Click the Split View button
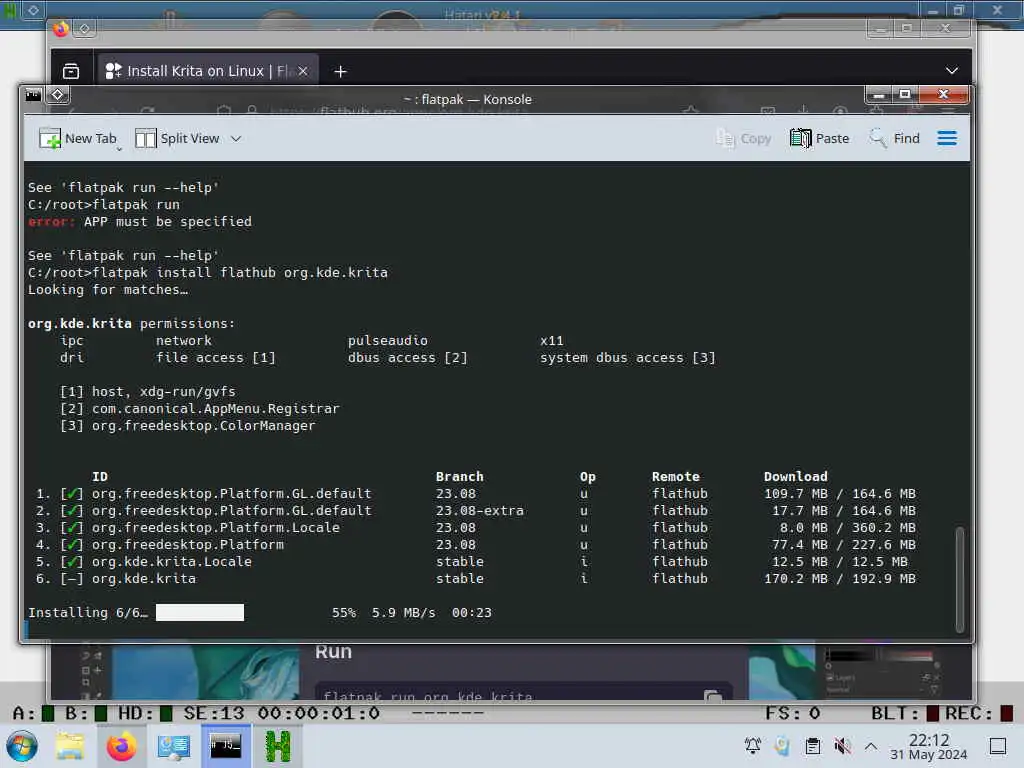 177,138
